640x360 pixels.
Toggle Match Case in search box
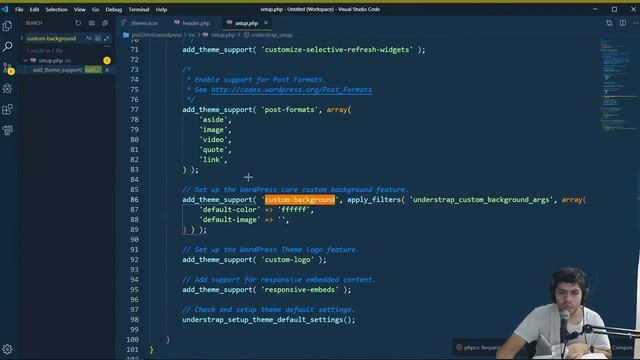[x=89, y=38]
